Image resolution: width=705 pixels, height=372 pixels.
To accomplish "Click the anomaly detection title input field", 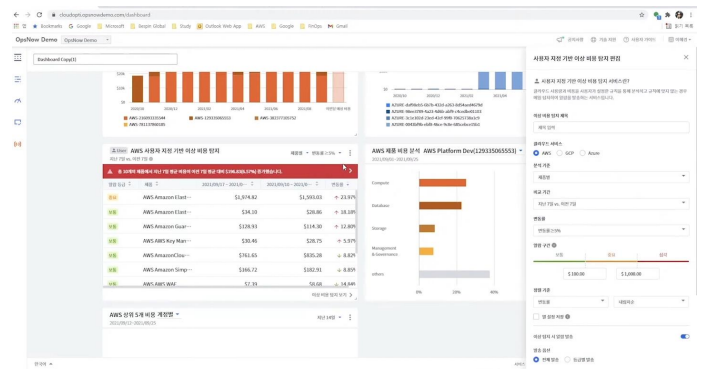I will click(611, 127).
